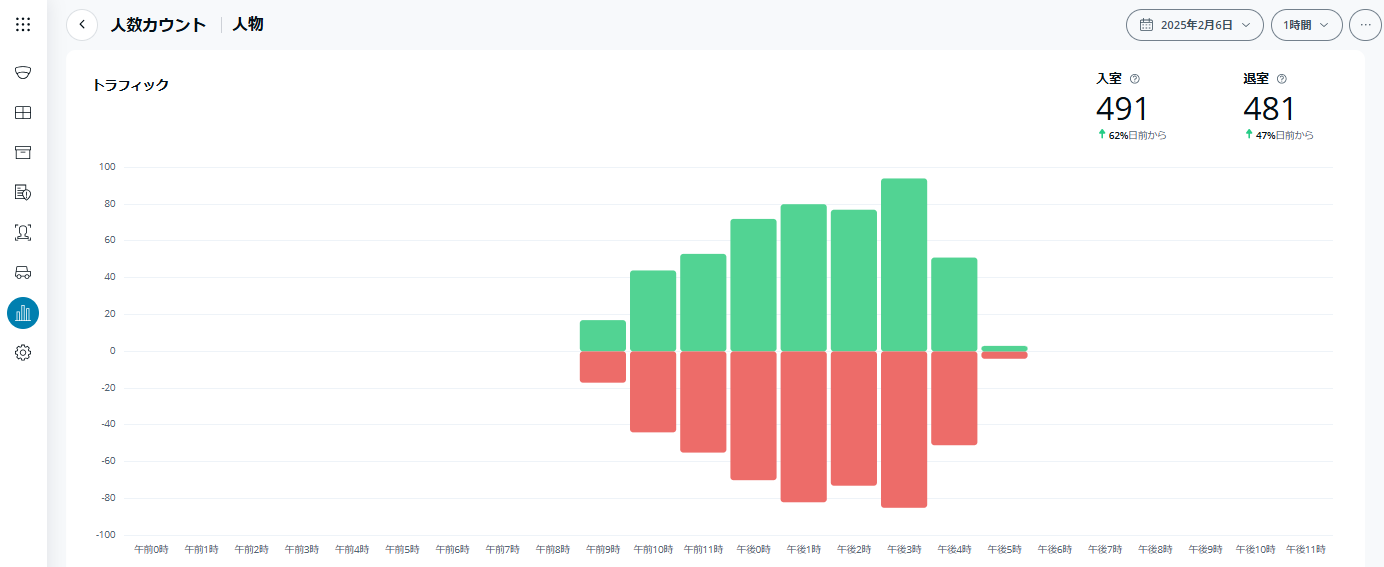This screenshot has width=1384, height=567.
Task: Click the help icon beside 入室
Action: coord(1135,79)
